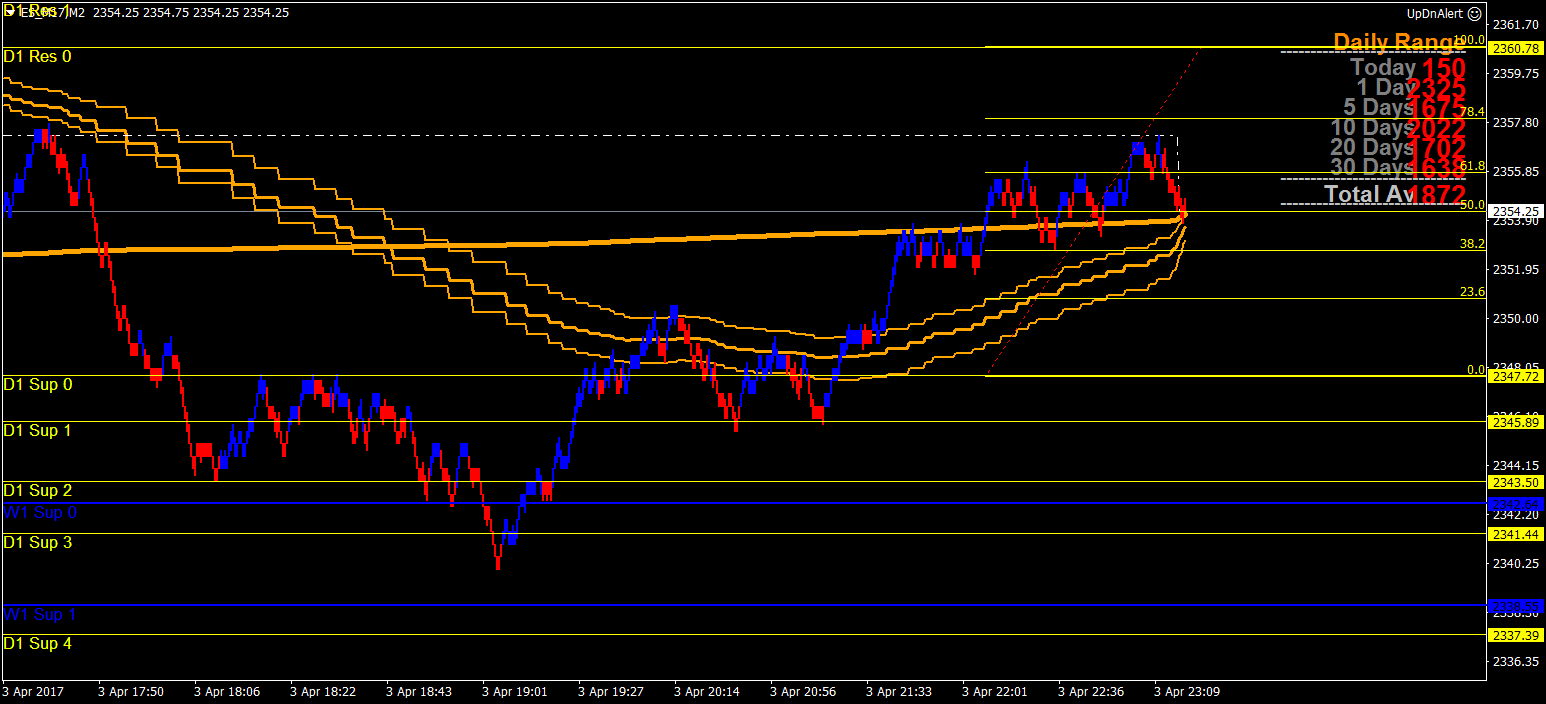Select the D1 Sup 2 level label
This screenshot has height=704, width=1546.
(x=37, y=490)
